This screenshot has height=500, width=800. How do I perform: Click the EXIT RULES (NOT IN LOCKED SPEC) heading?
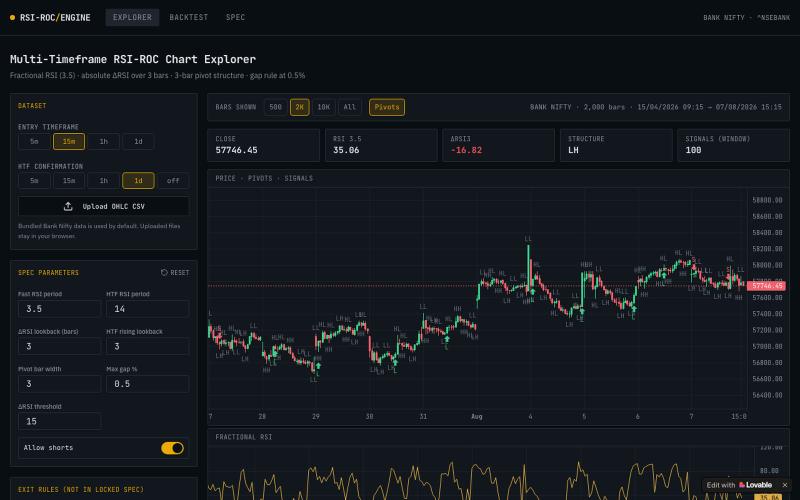tap(81, 489)
